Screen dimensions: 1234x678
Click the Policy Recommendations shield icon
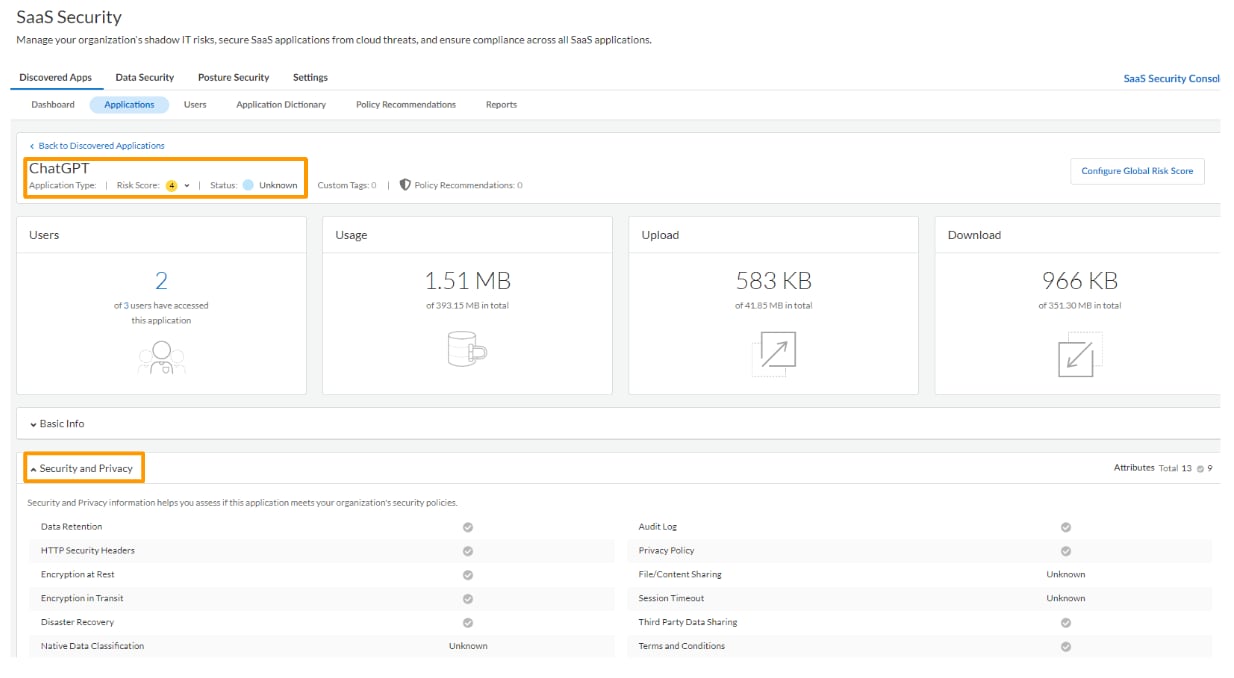(405, 185)
